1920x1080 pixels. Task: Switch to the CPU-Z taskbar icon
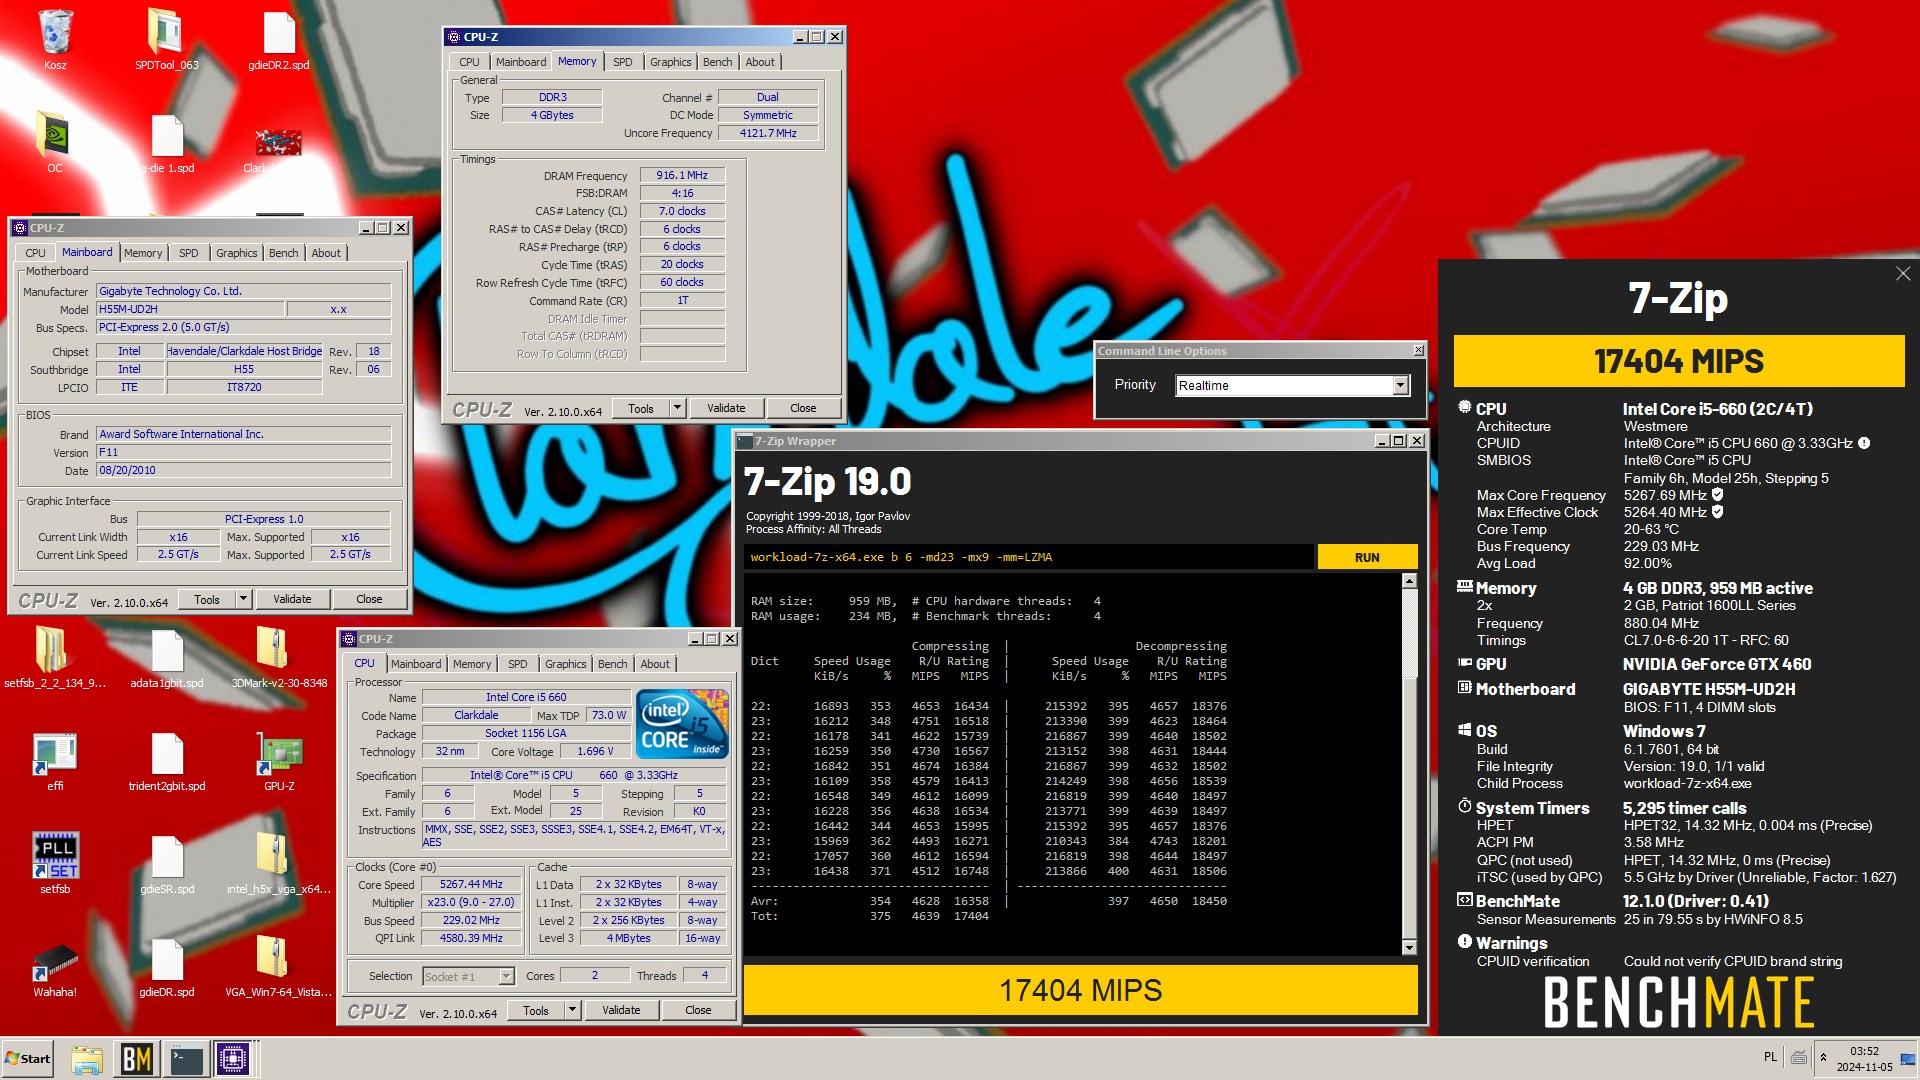(x=233, y=1059)
